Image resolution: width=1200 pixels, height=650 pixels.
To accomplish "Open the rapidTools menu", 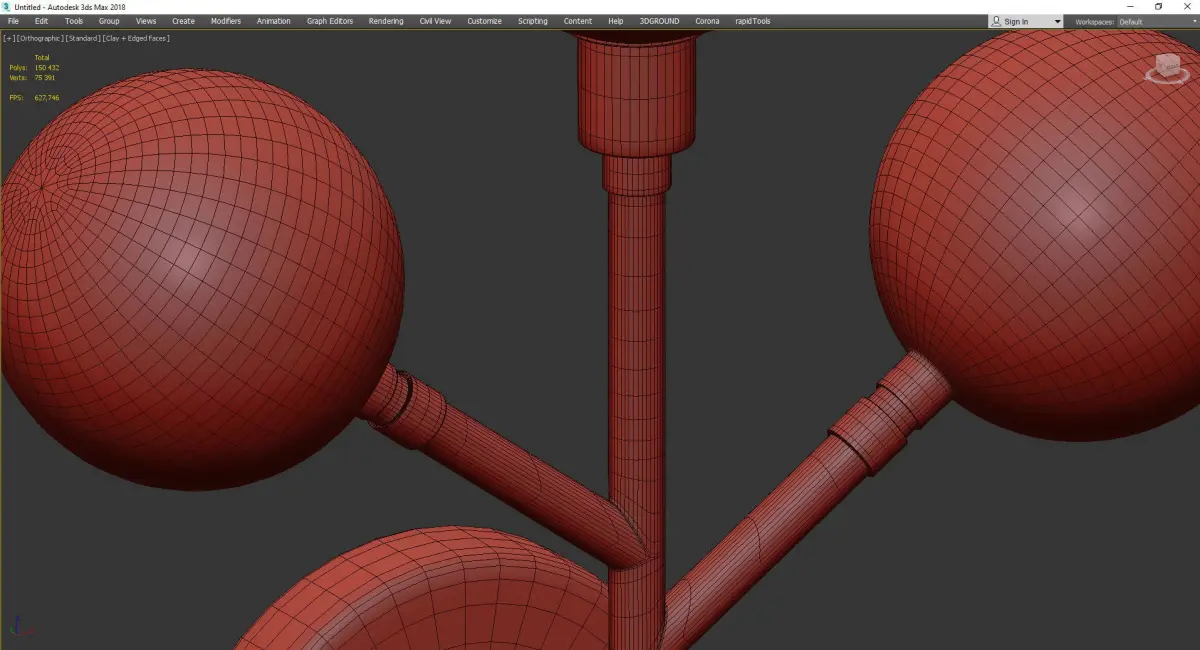I will (751, 21).
